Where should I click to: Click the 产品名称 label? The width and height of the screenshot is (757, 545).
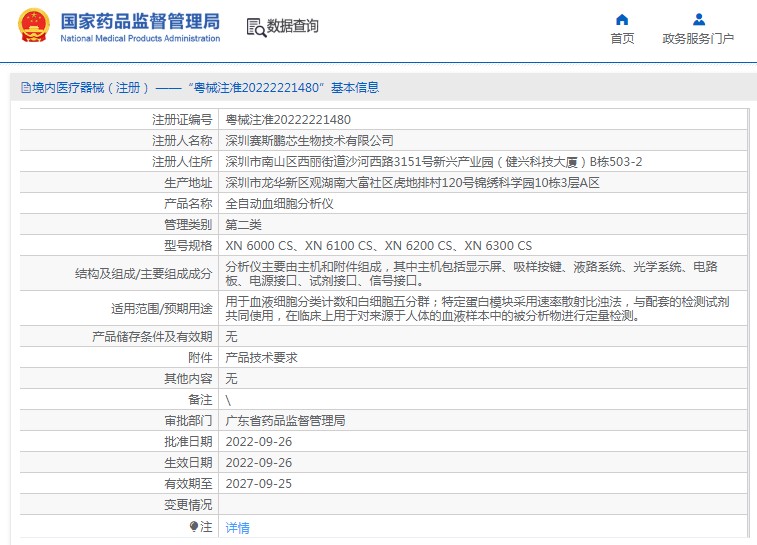(x=188, y=204)
